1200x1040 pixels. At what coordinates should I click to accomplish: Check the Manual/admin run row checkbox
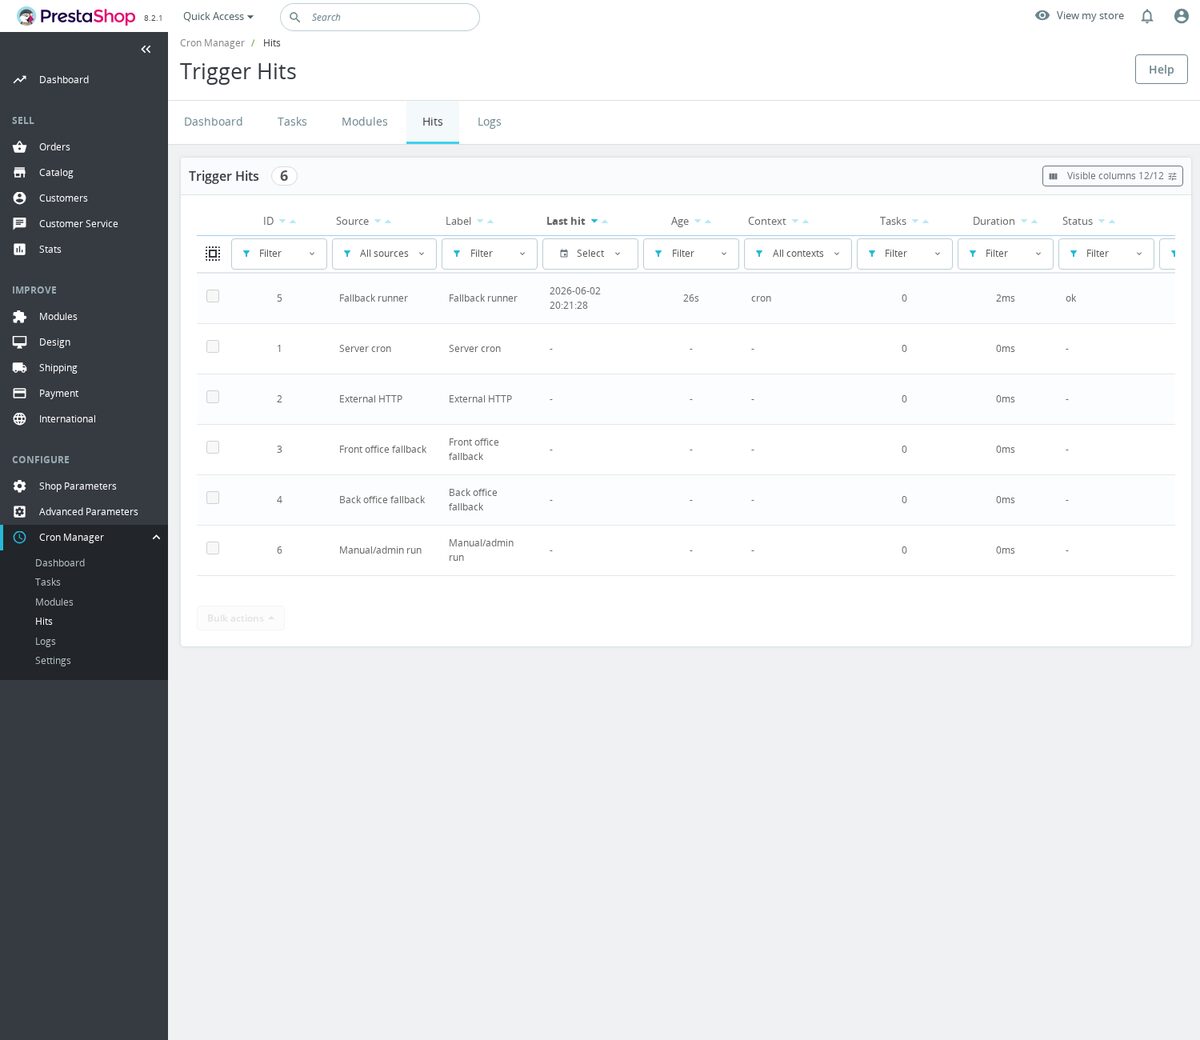[212, 548]
